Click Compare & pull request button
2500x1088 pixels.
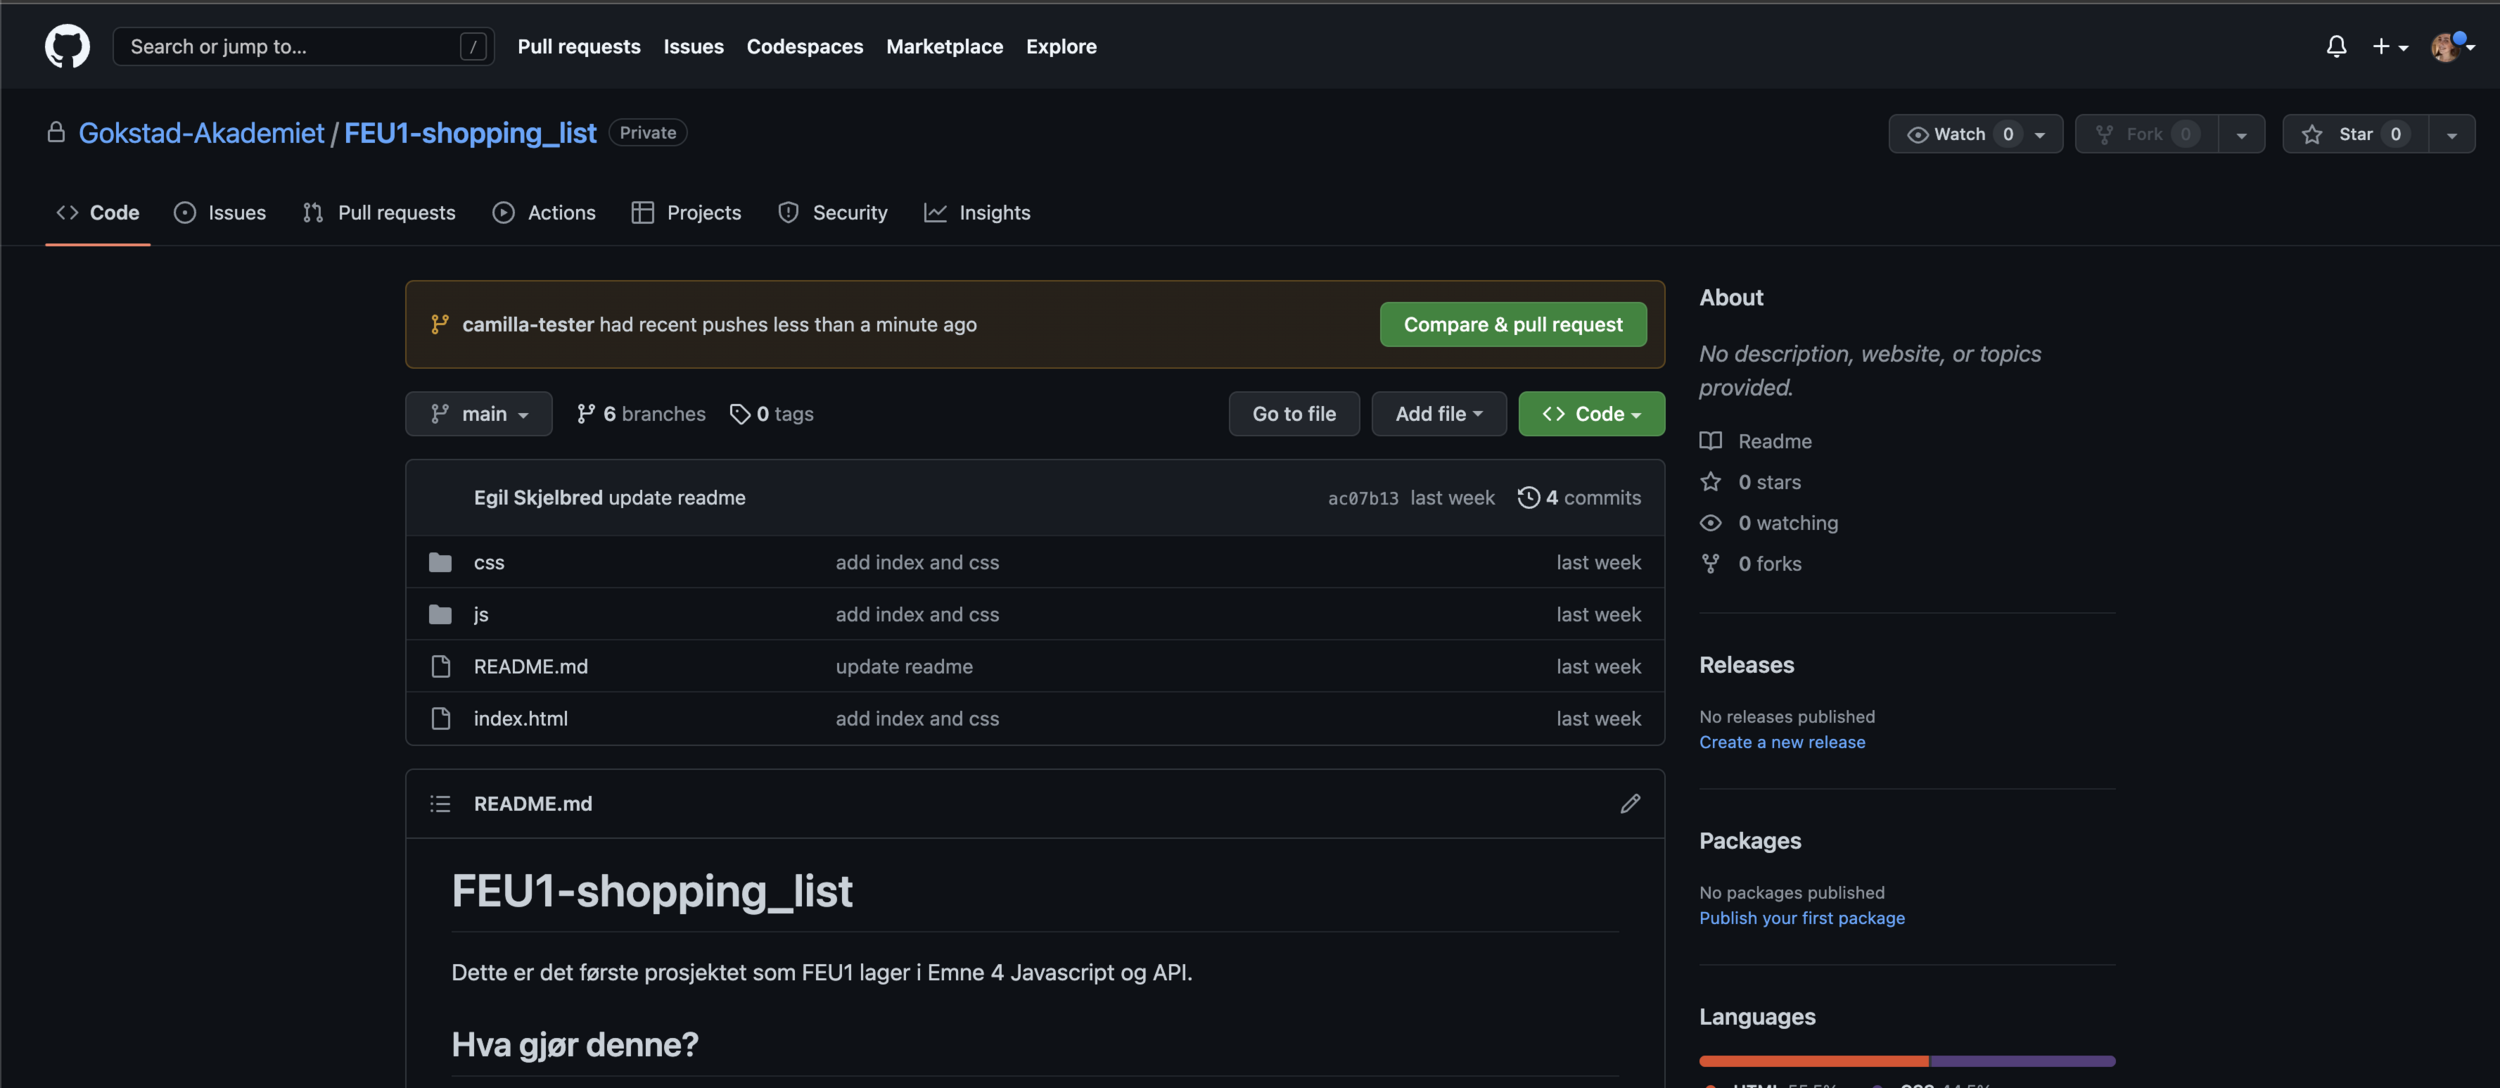coord(1512,324)
